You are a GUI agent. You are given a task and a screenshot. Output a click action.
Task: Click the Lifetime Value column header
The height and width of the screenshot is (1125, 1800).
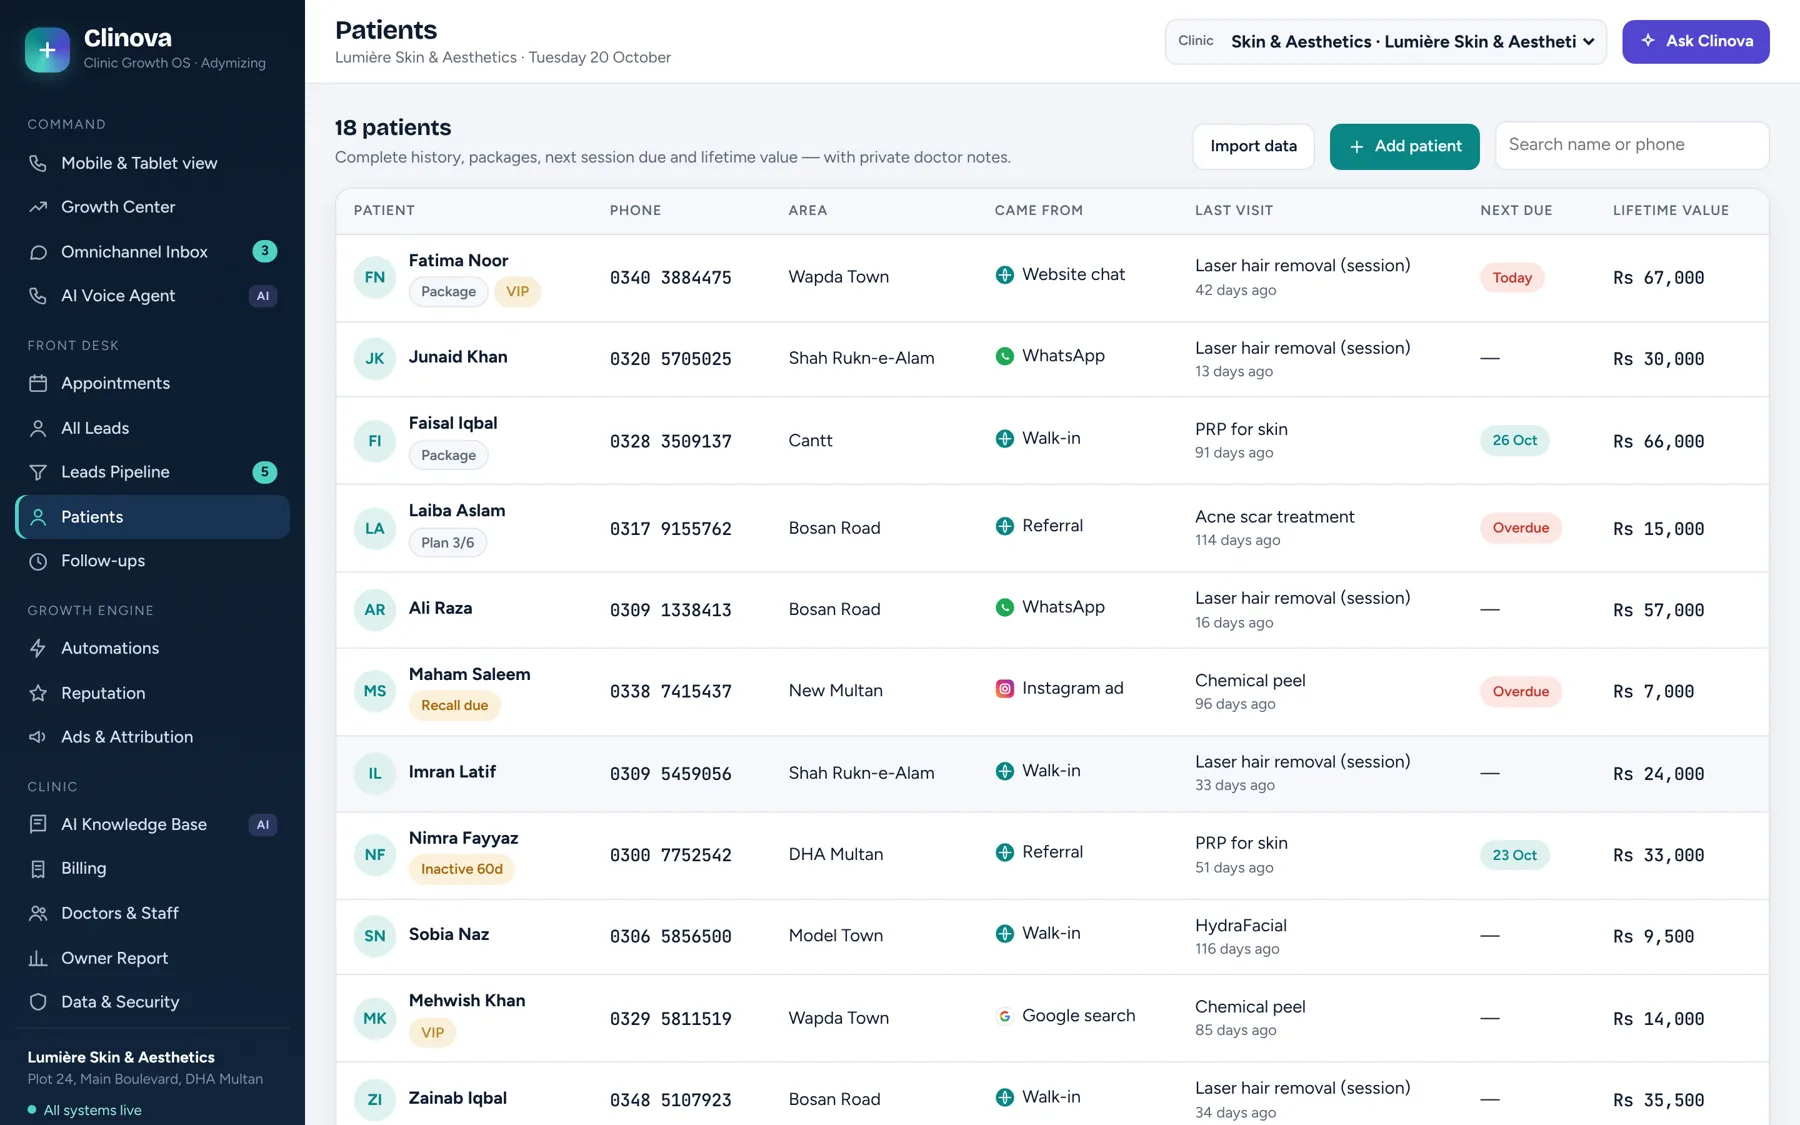tap(1670, 210)
